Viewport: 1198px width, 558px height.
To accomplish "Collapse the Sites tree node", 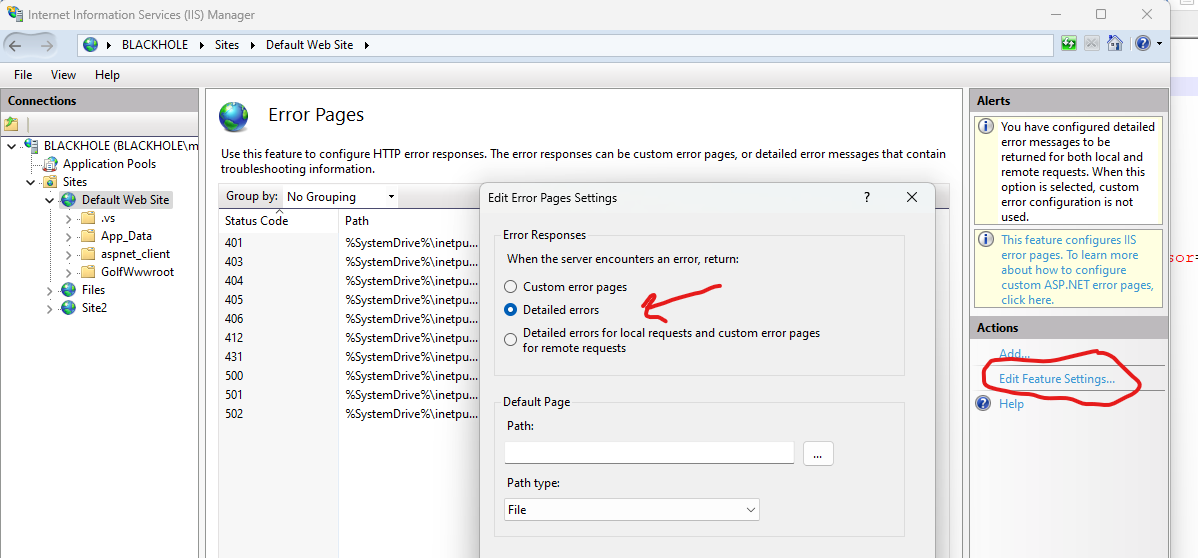I will pyautogui.click(x=30, y=182).
